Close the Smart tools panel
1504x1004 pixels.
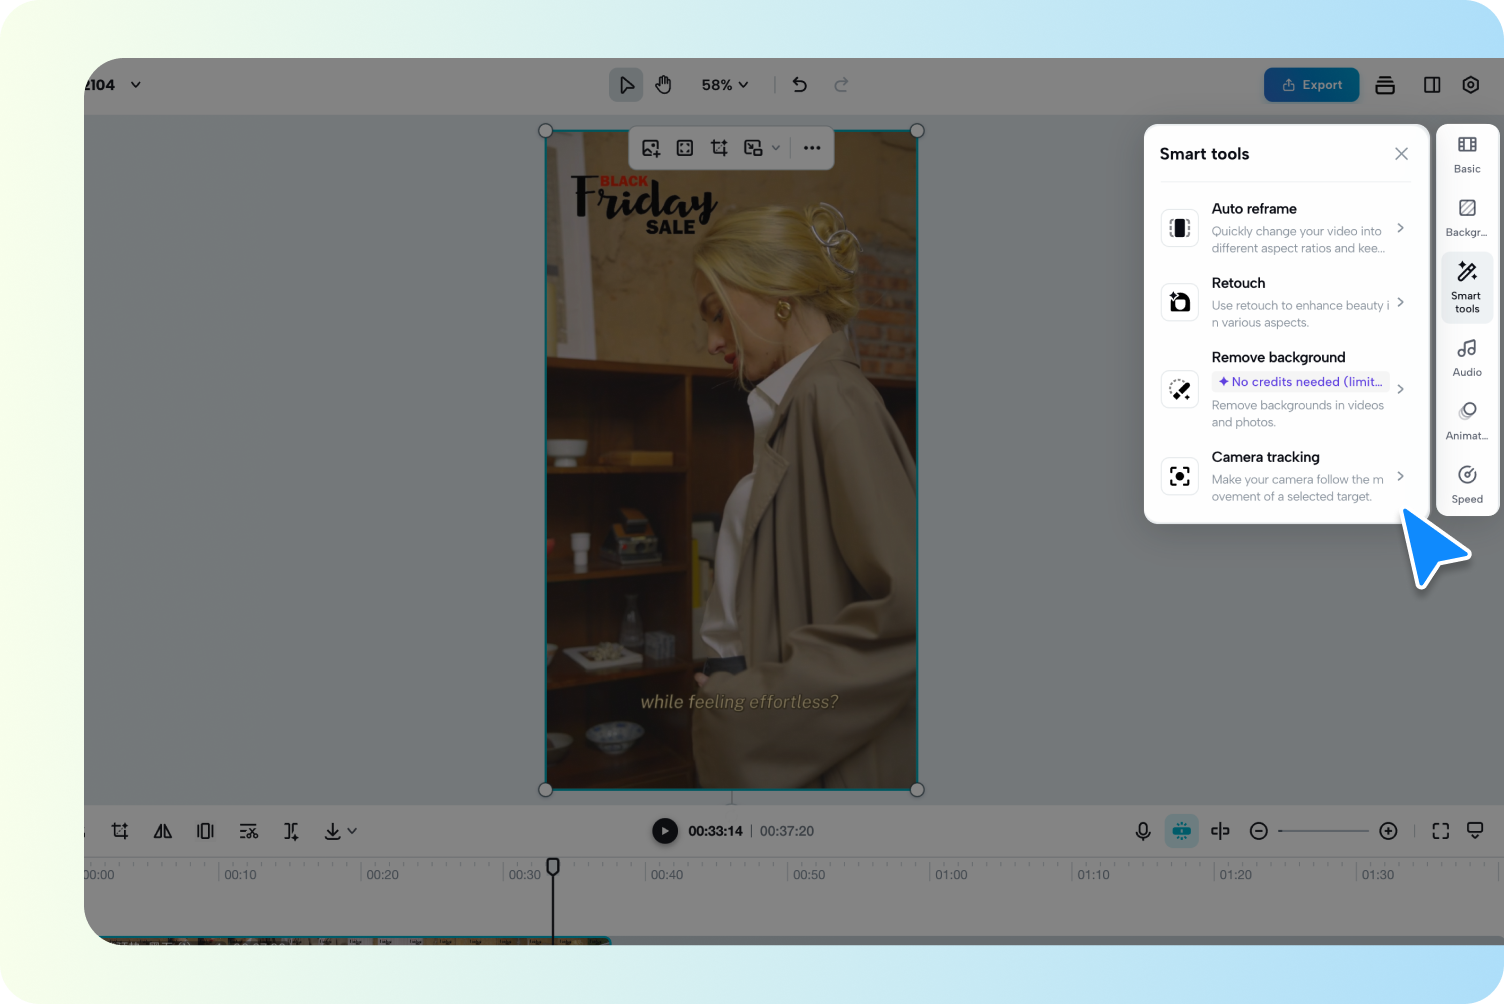[1401, 154]
